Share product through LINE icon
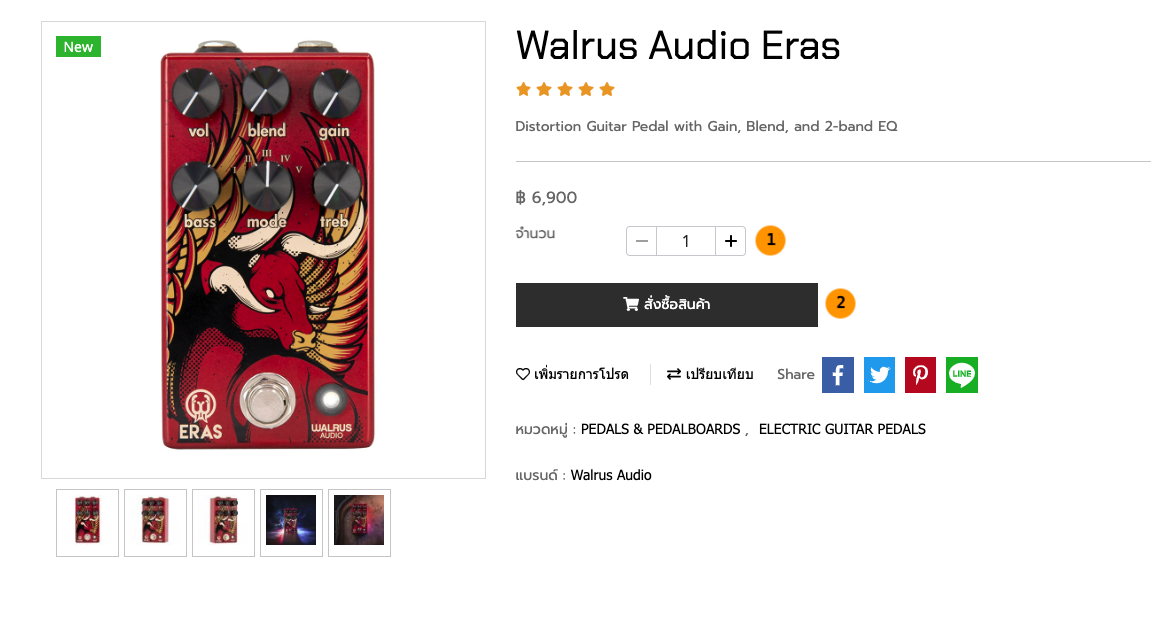The width and height of the screenshot is (1175, 627). [961, 375]
